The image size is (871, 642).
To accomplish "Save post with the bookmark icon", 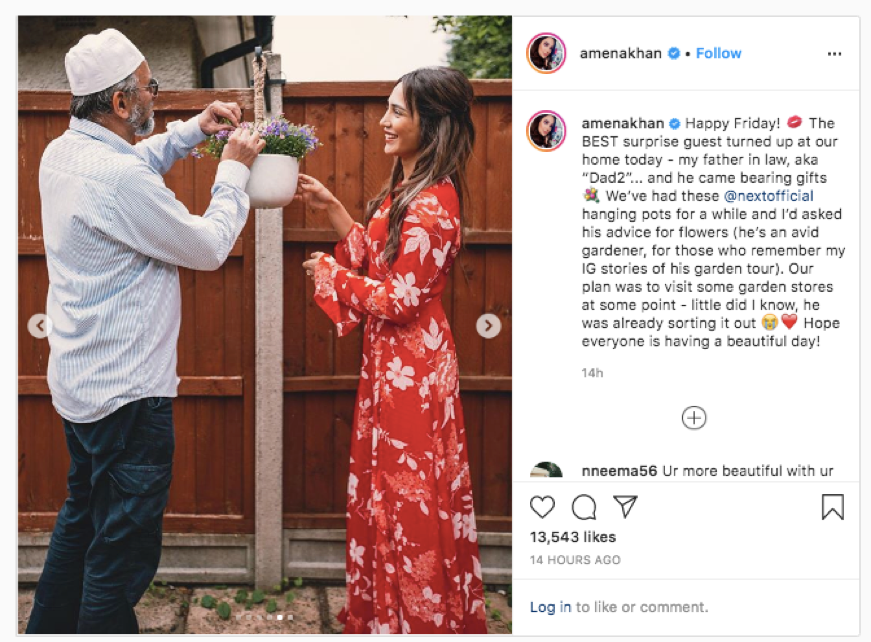I will (832, 506).
